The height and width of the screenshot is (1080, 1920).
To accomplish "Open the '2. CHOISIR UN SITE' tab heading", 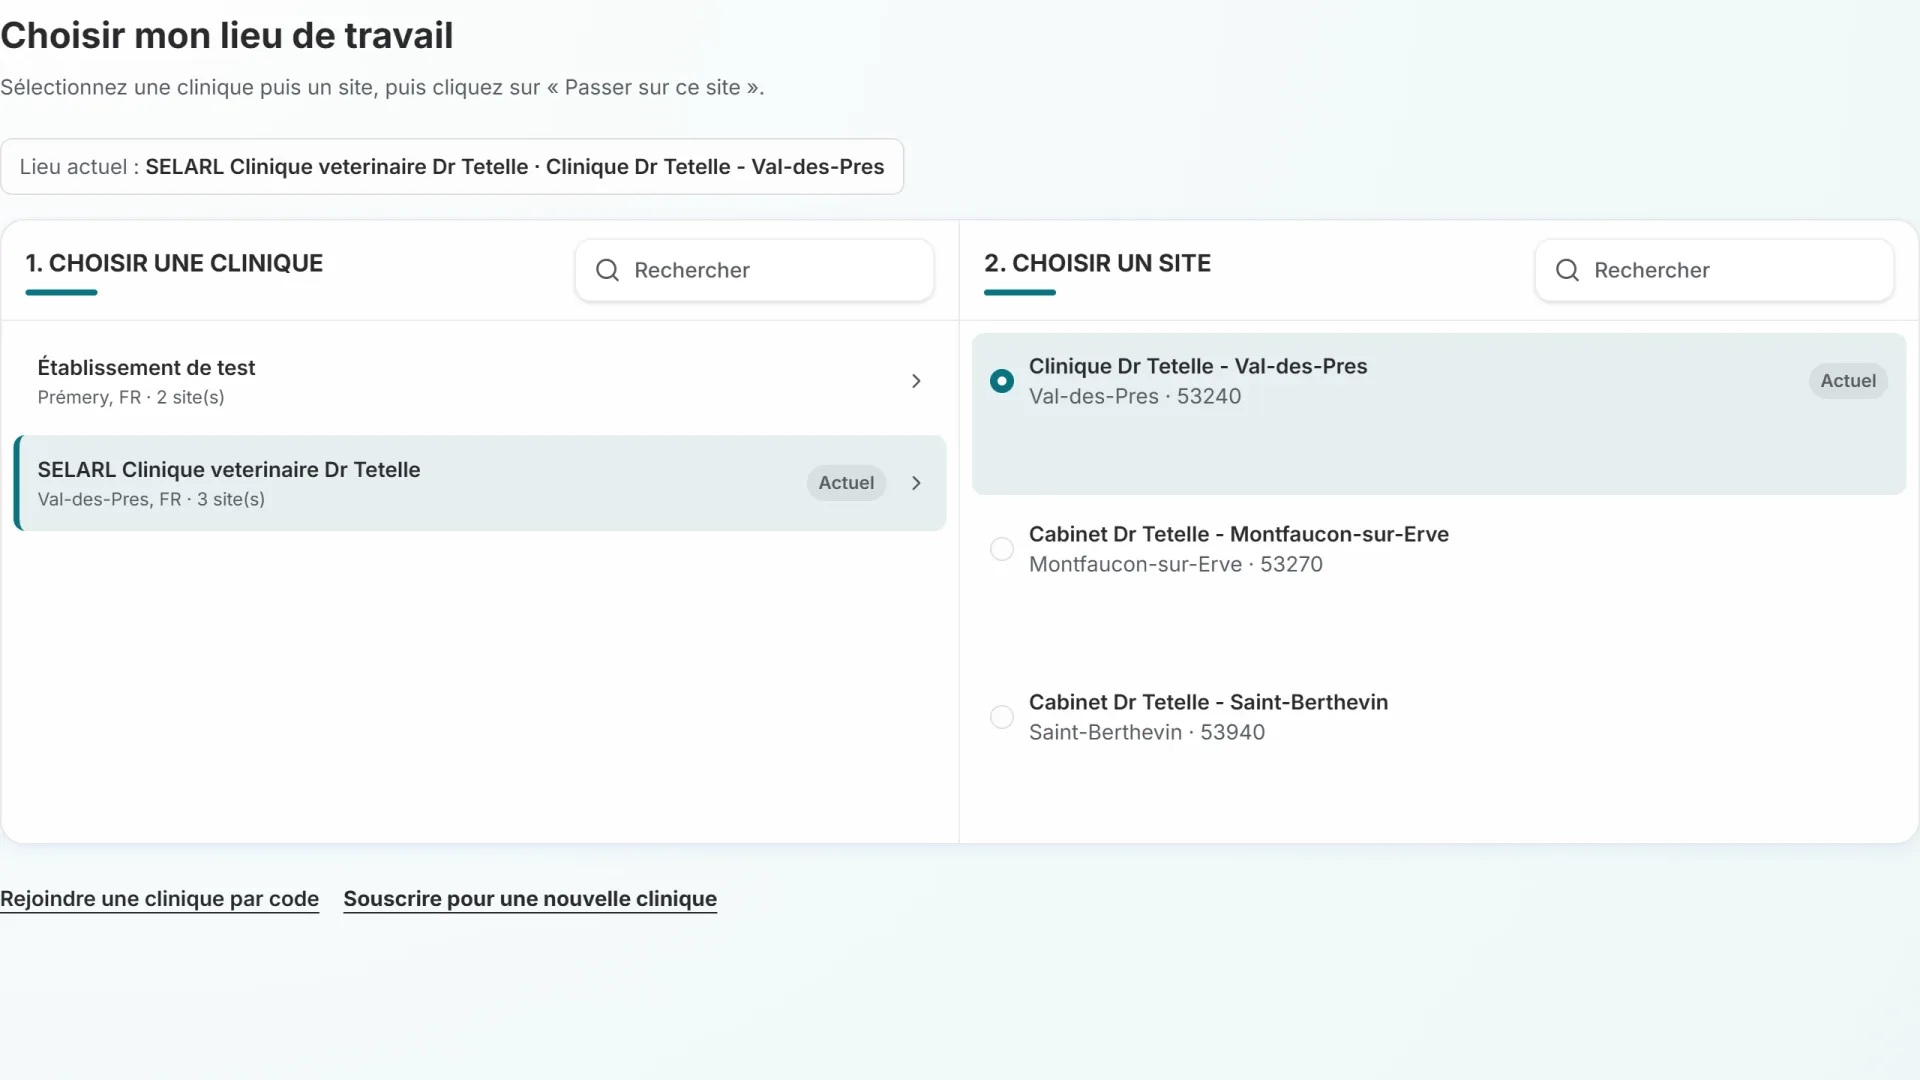I will tap(1097, 263).
